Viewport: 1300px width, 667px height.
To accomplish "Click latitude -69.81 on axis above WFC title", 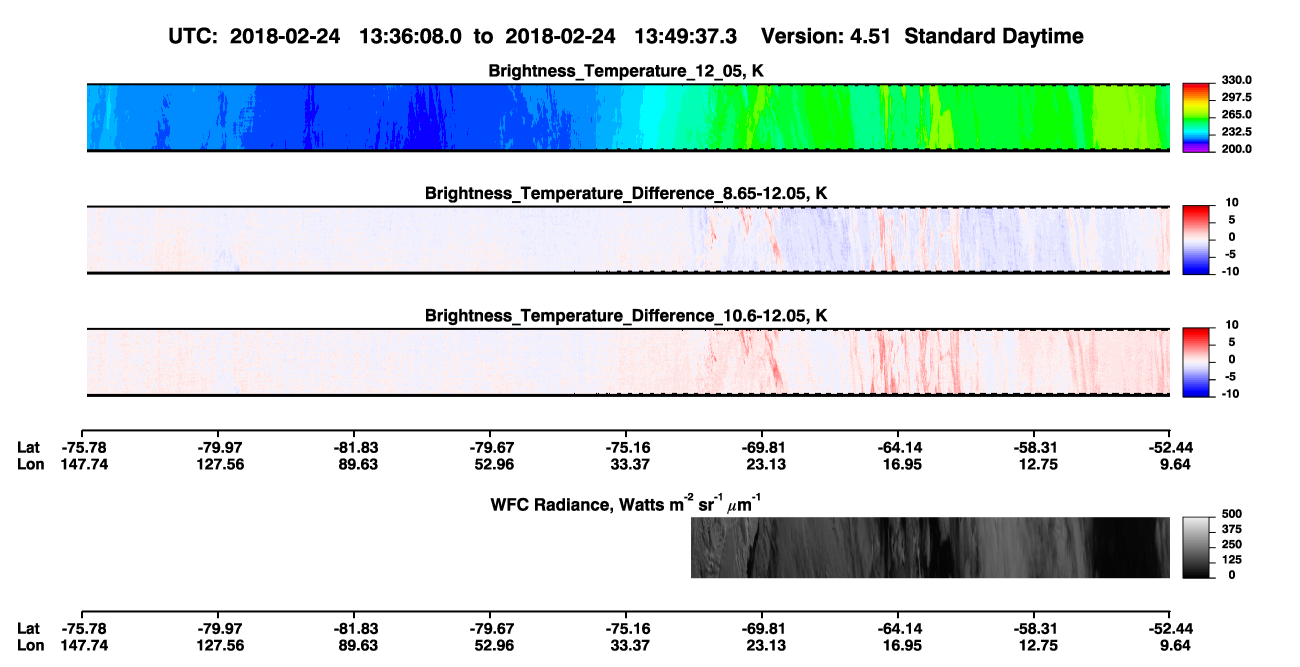I will click(762, 448).
